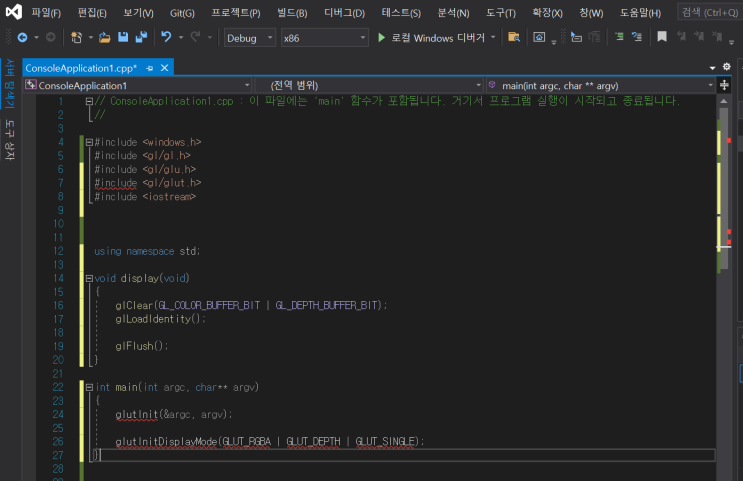Open the 분석(N) menu
The height and width of the screenshot is (481, 743).
pyautogui.click(x=453, y=13)
